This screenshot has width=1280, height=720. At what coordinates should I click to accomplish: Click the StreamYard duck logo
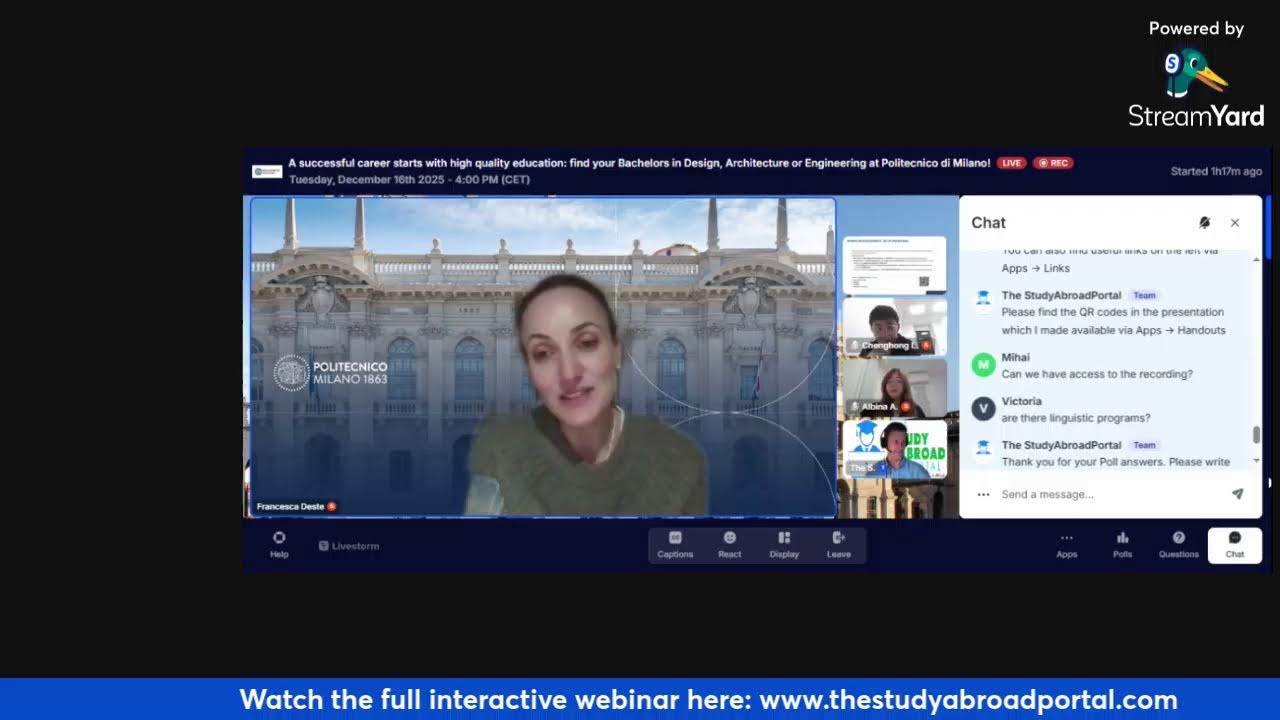[x=1196, y=73]
